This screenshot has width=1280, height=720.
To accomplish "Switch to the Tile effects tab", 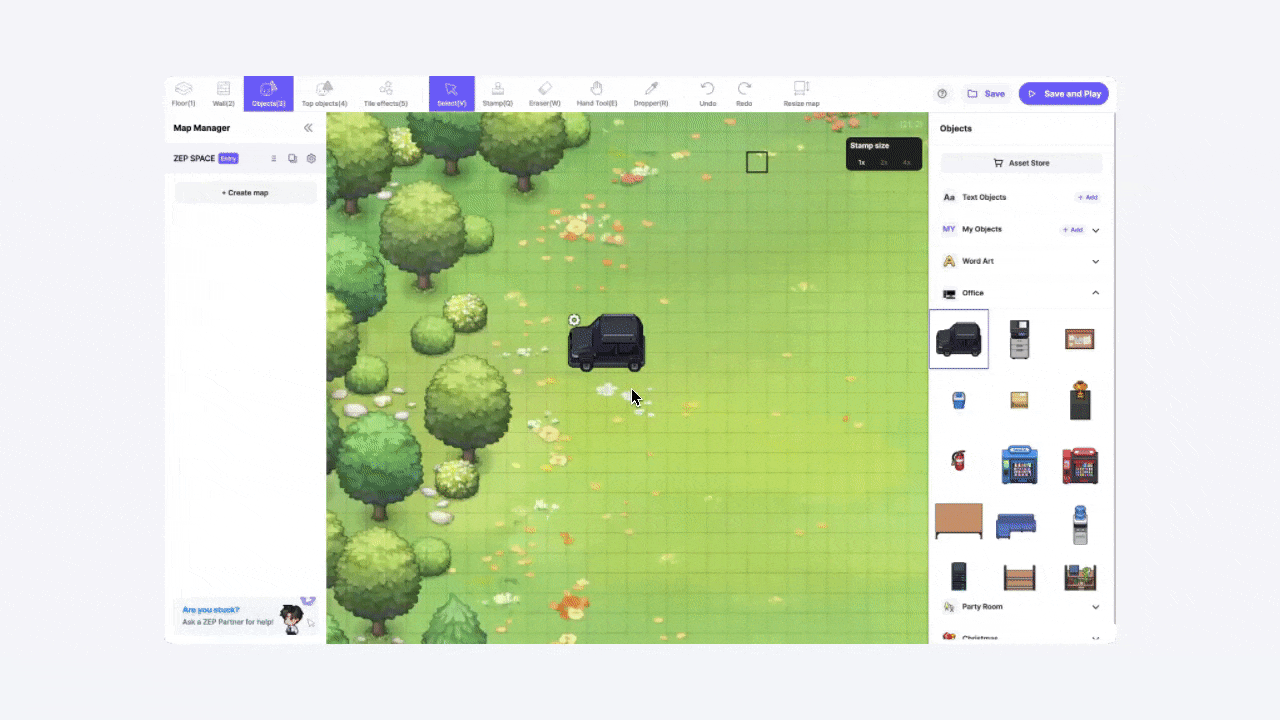I will click(385, 94).
